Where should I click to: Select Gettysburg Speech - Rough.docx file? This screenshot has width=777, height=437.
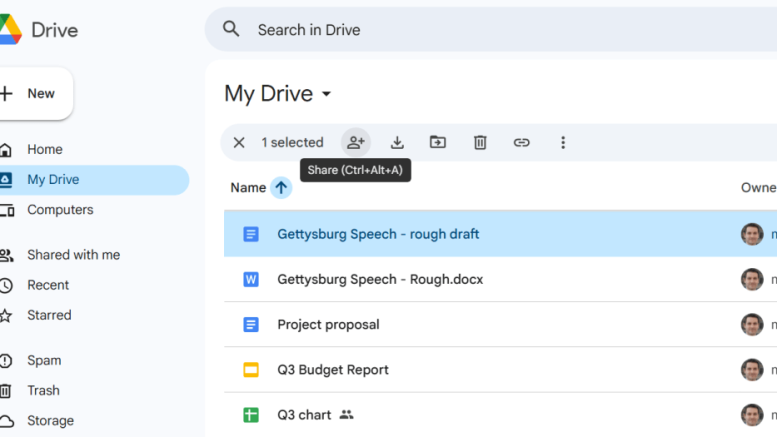pyautogui.click(x=380, y=279)
